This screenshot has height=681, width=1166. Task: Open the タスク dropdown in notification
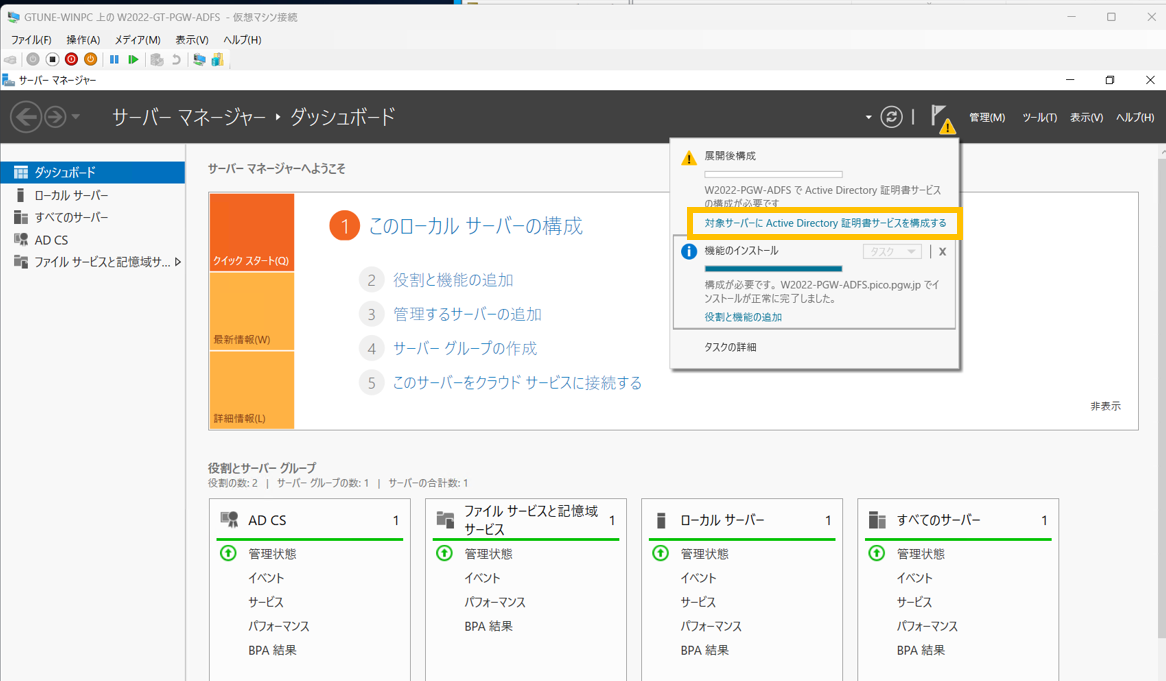[x=892, y=252]
